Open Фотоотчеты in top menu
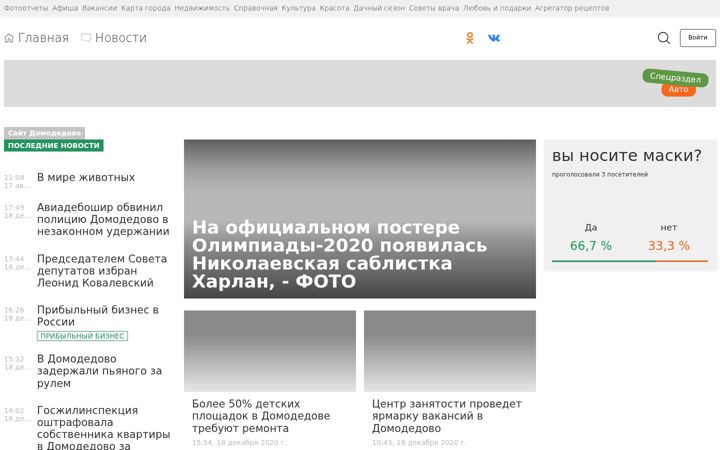Viewport: 720px width, 450px height. point(26,8)
